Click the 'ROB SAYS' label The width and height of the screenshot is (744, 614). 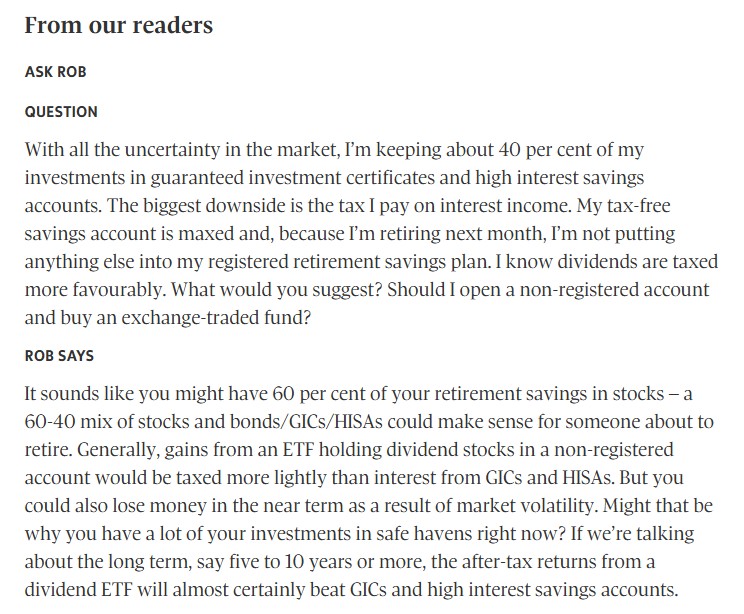pyautogui.click(x=59, y=355)
